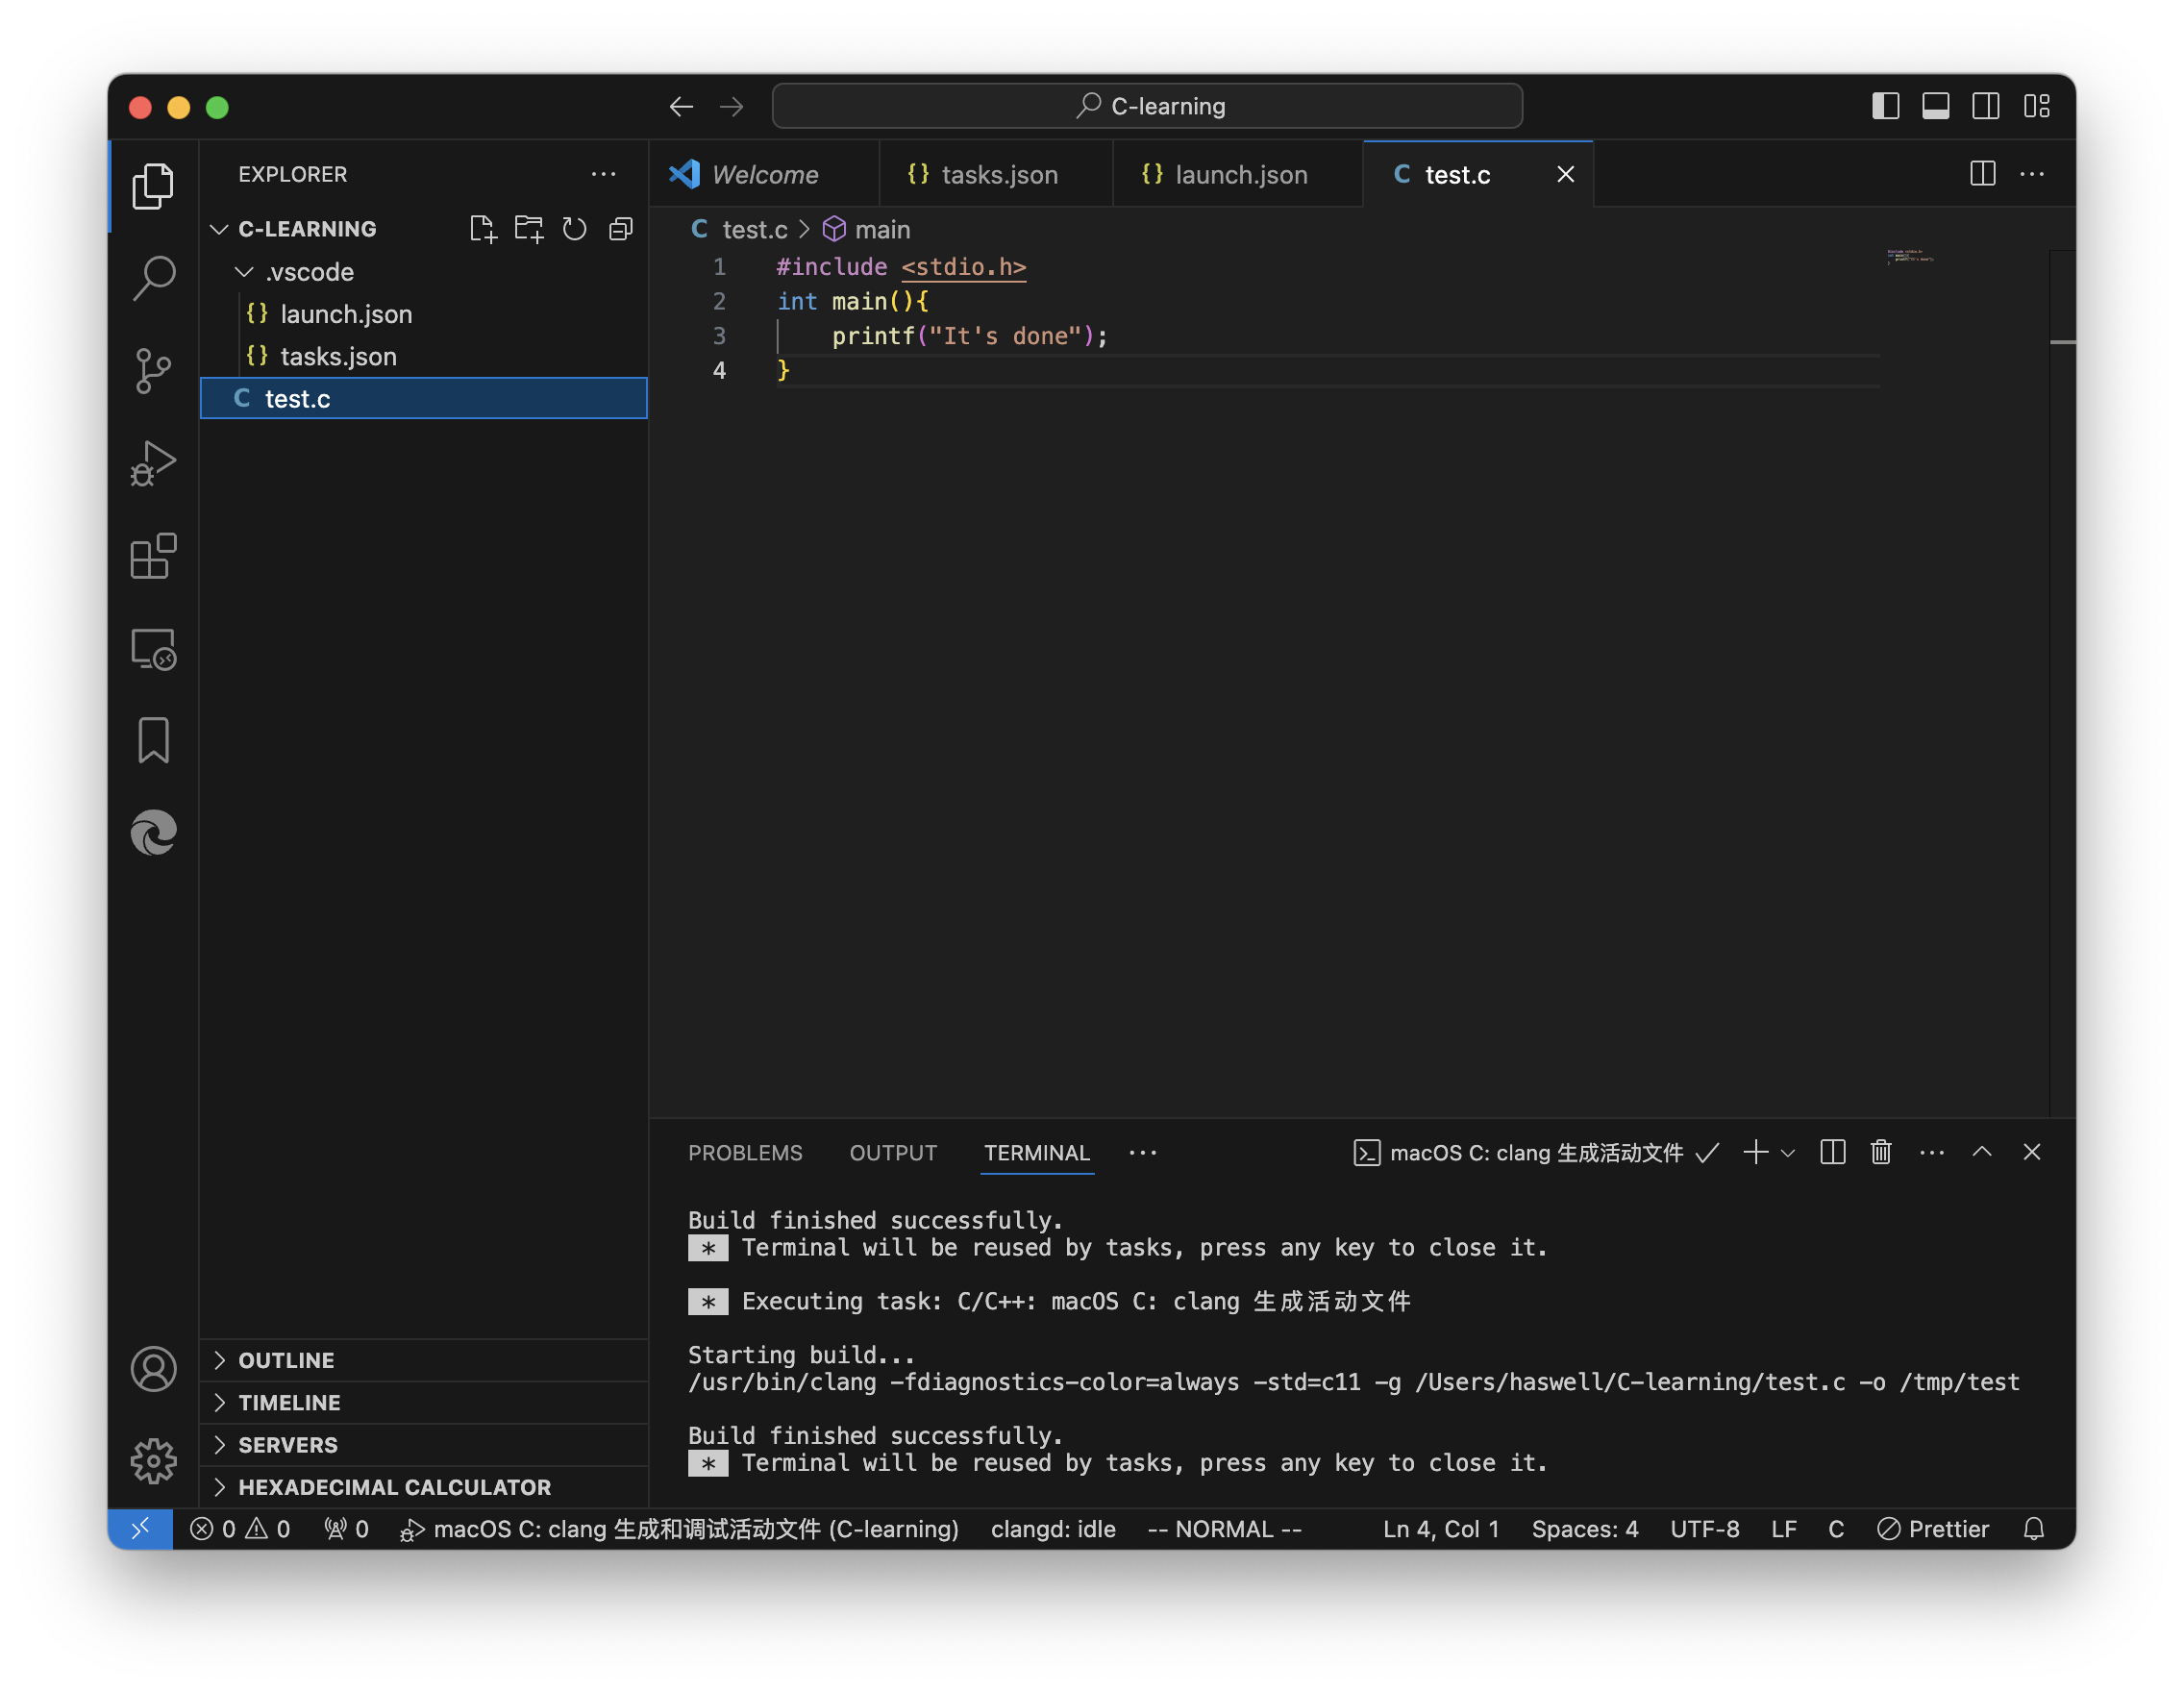Screen dimensions: 2184x1692
Task: Switch to the PROBLEMS panel tab
Action: [745, 1153]
